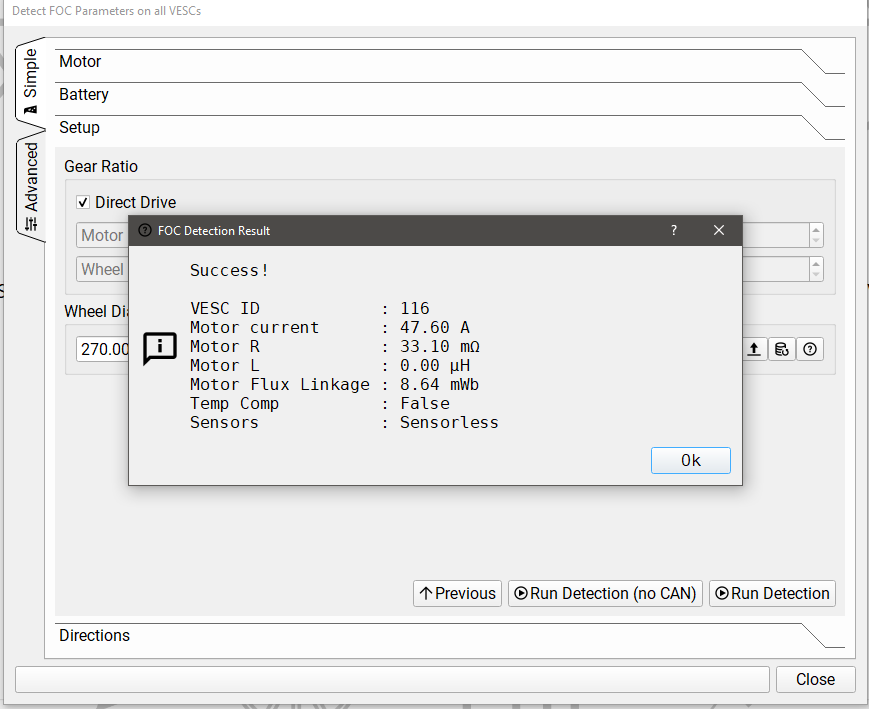Click Run Detection (no CAN)
869x709 pixels.
(604, 593)
